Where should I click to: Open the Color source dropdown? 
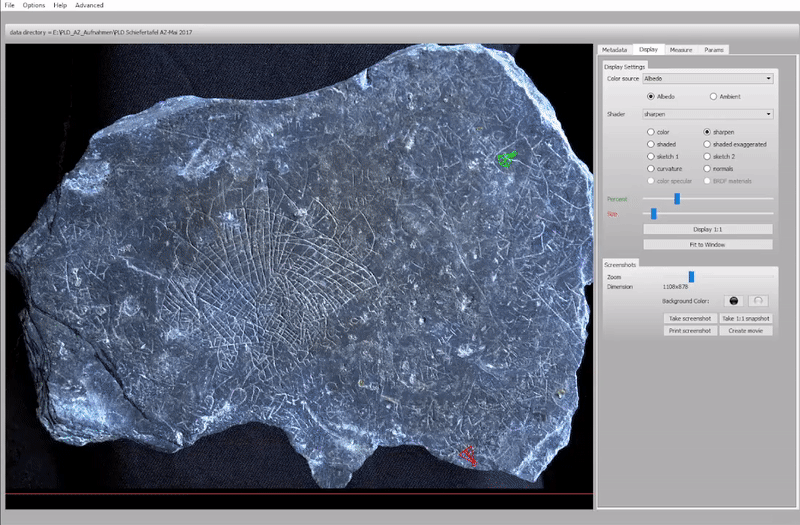[x=708, y=78]
